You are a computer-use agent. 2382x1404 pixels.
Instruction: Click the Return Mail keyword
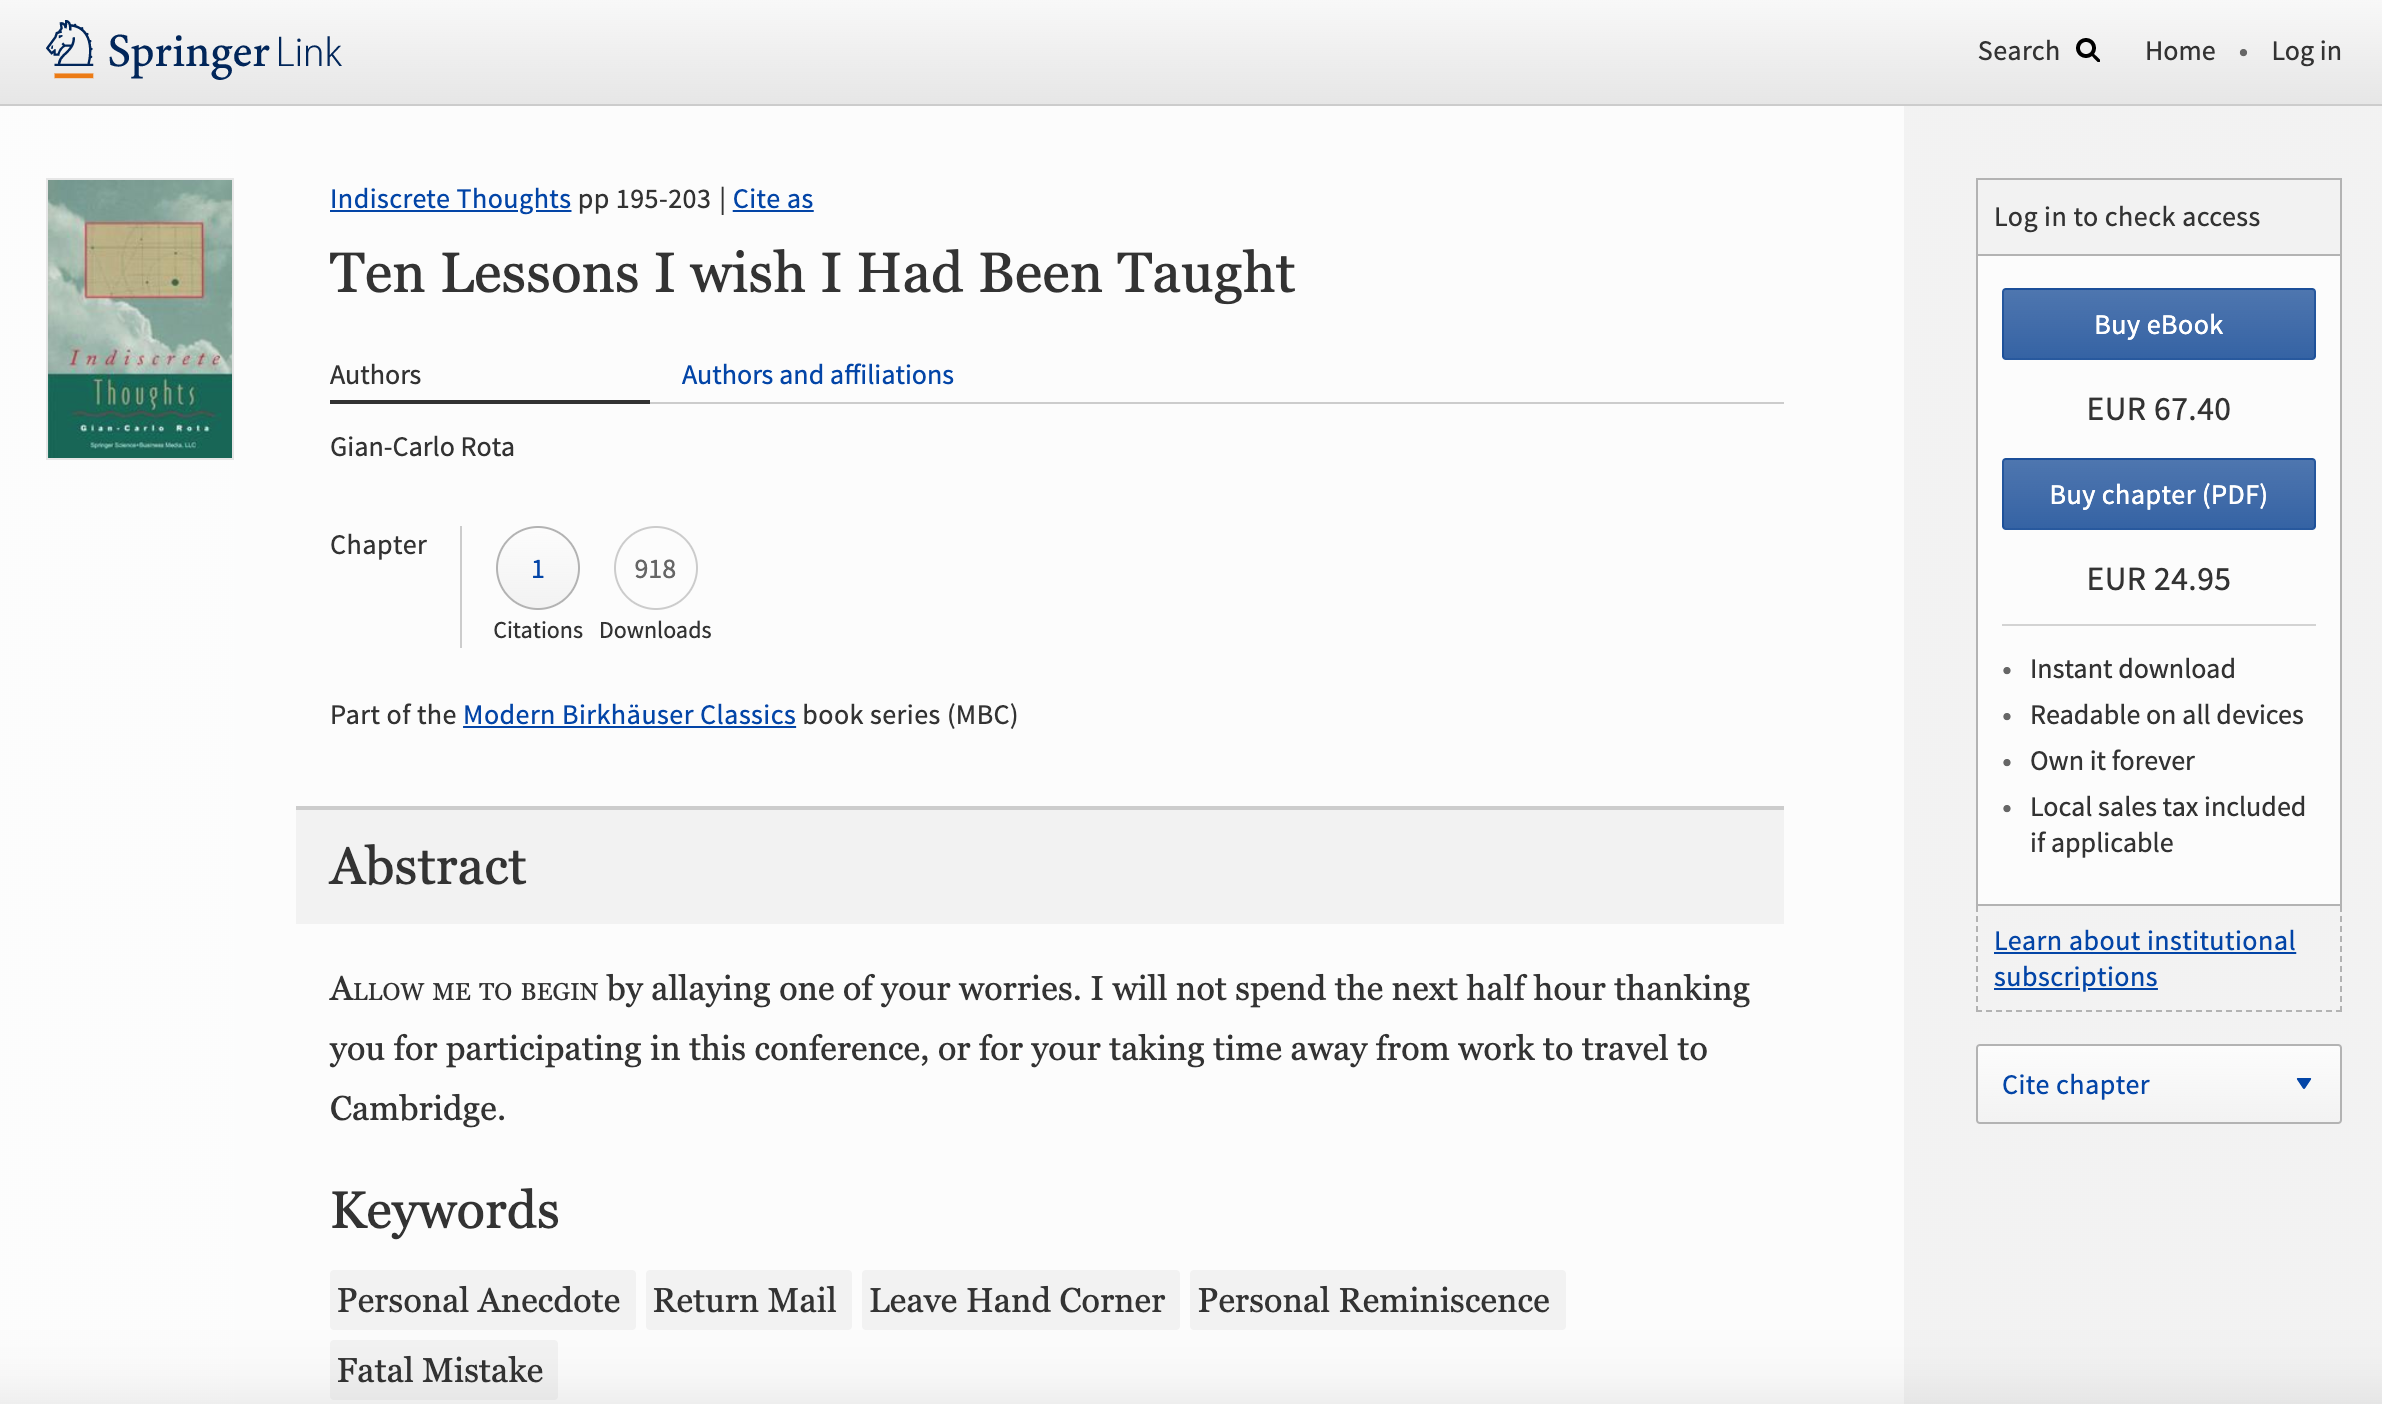pyautogui.click(x=746, y=1300)
